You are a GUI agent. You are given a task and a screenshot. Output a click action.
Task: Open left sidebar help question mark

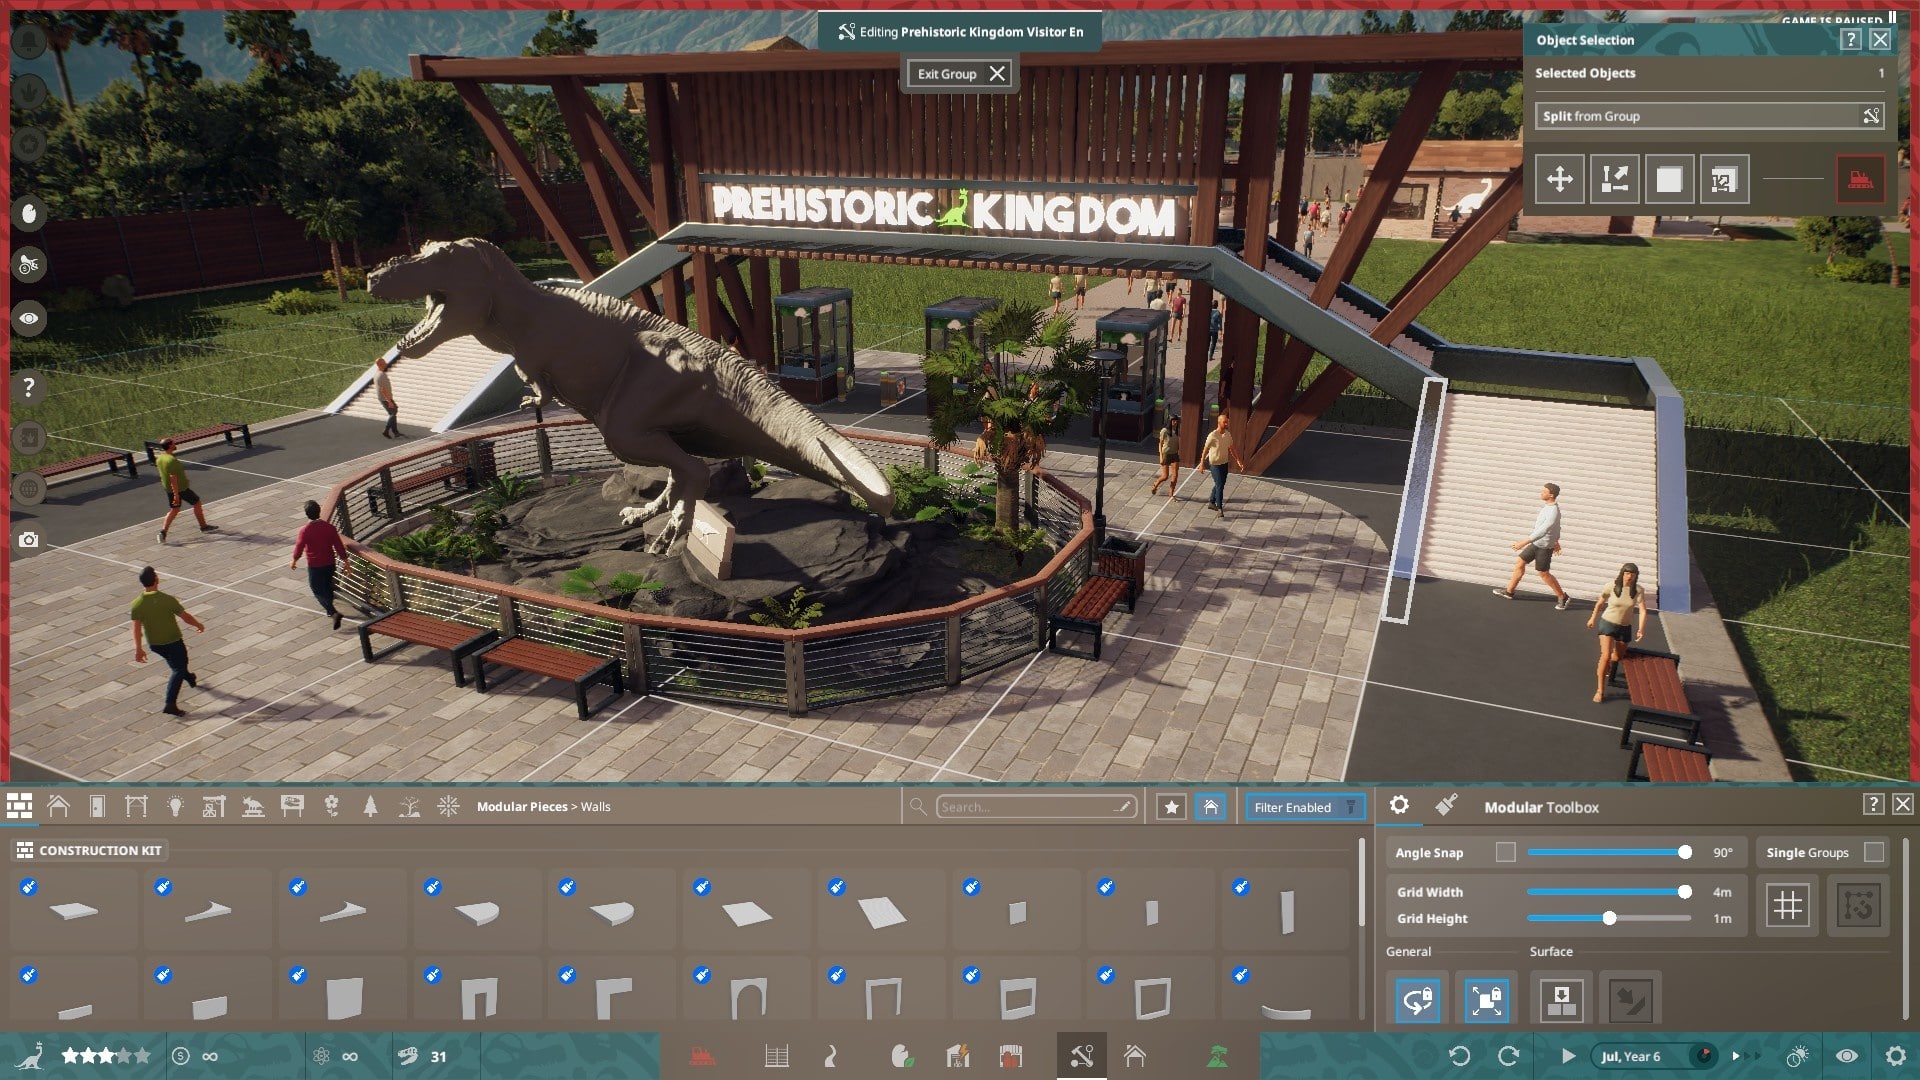pos(29,387)
